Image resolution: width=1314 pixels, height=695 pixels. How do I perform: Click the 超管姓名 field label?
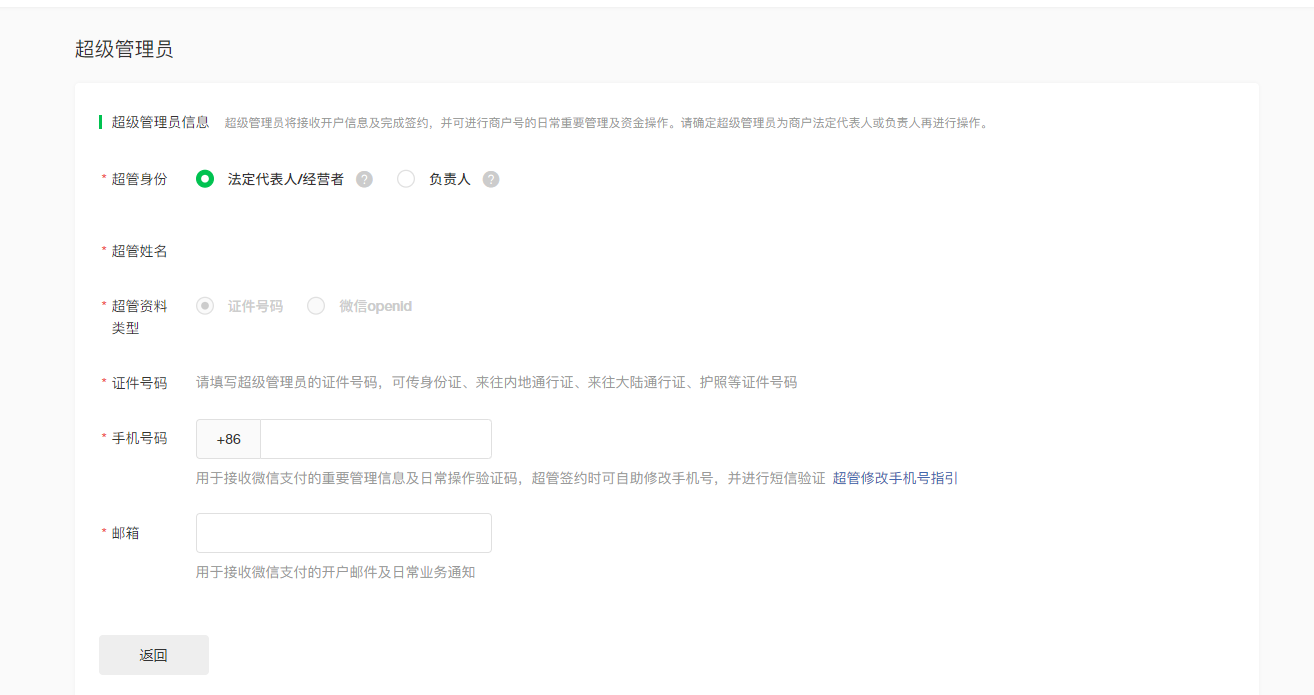pos(139,251)
